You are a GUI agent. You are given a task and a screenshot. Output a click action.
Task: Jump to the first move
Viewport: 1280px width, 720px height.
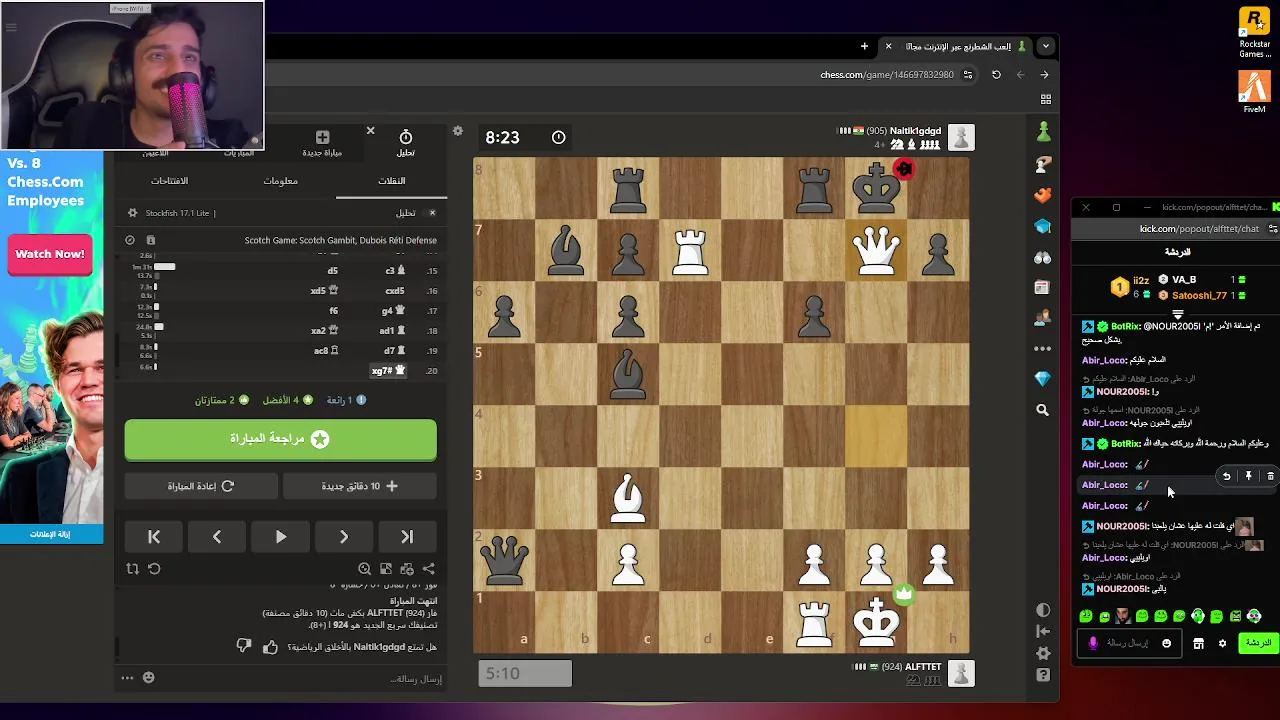(x=154, y=537)
